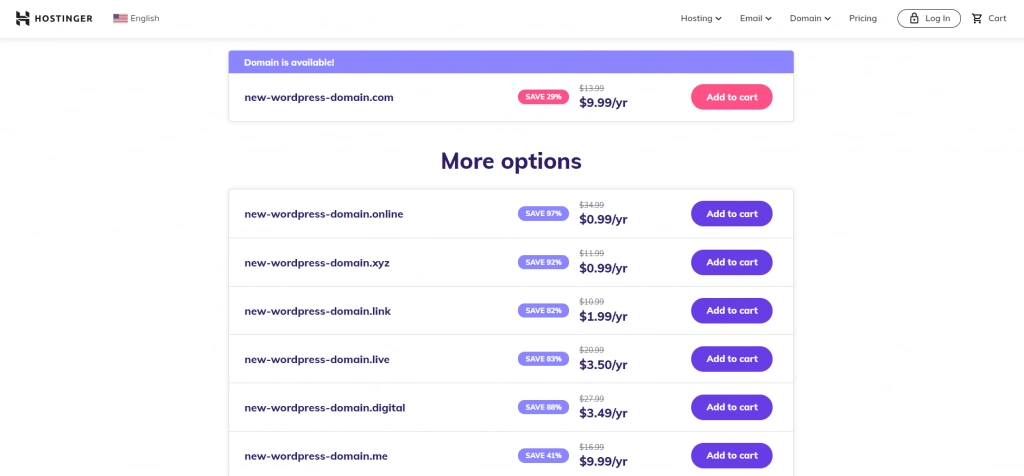Screen dimensions: 1024x476
Task: Add the .live domain to cart
Action: 731,359
